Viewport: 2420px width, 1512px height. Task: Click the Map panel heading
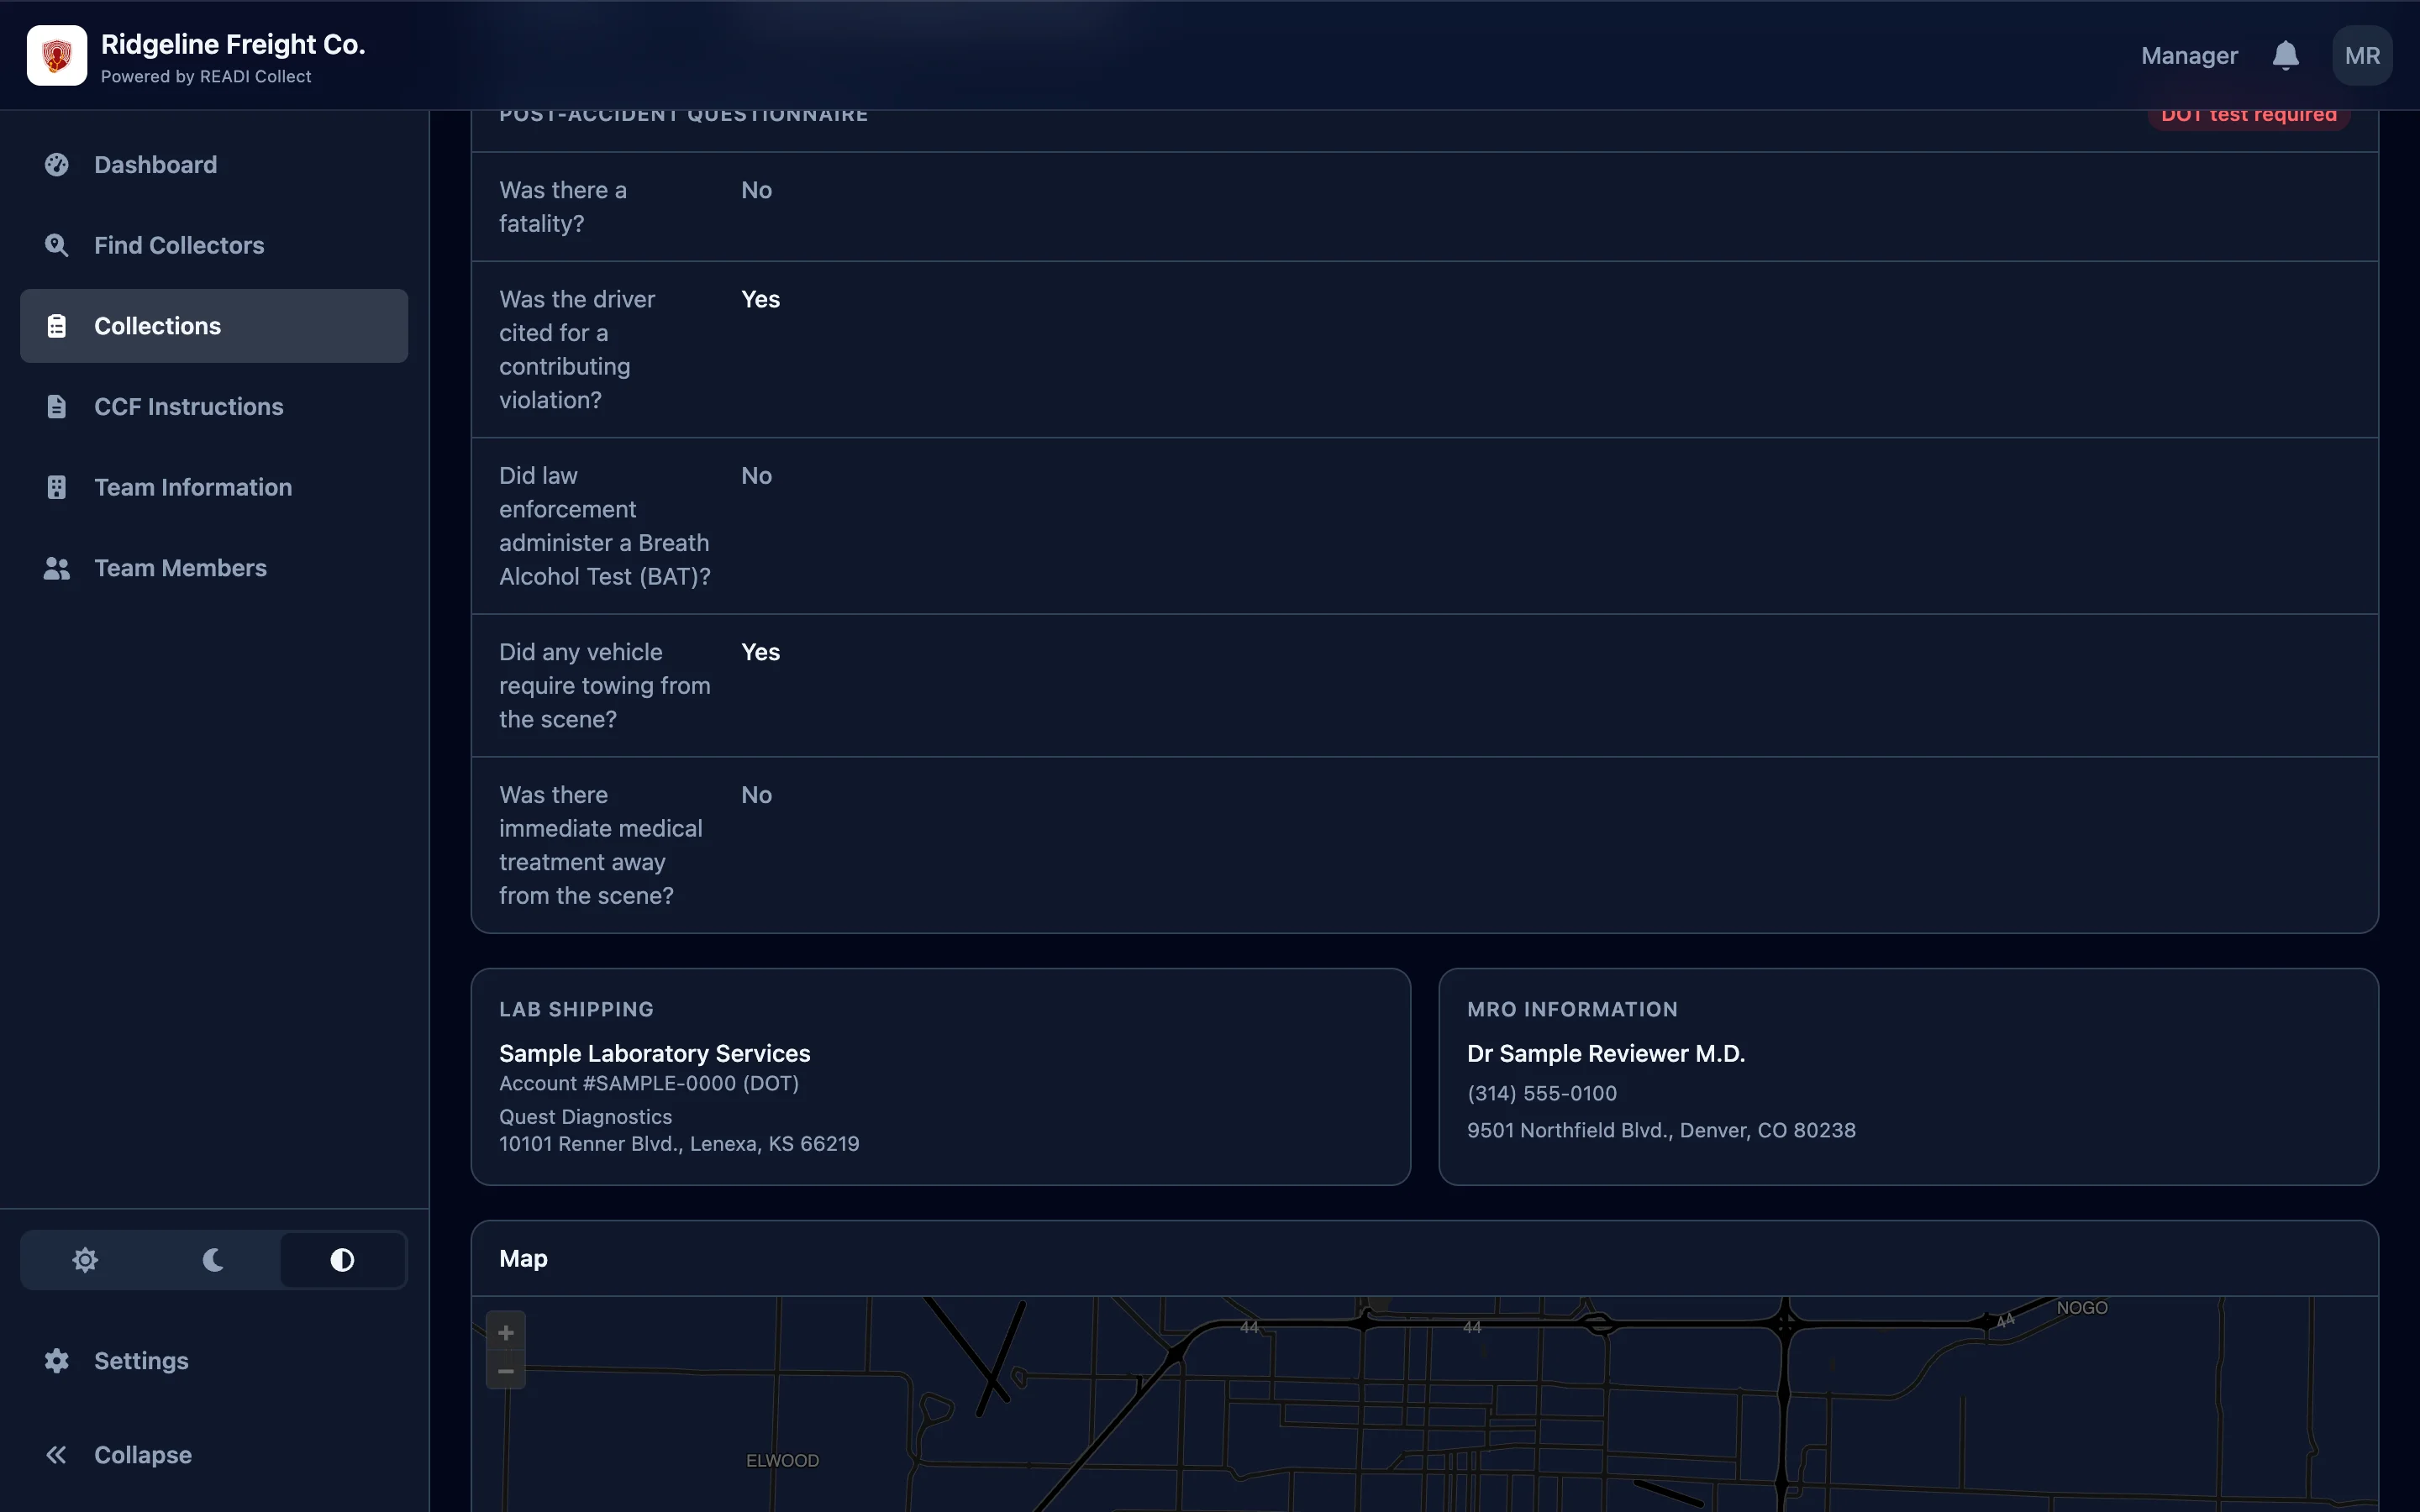tap(523, 1259)
